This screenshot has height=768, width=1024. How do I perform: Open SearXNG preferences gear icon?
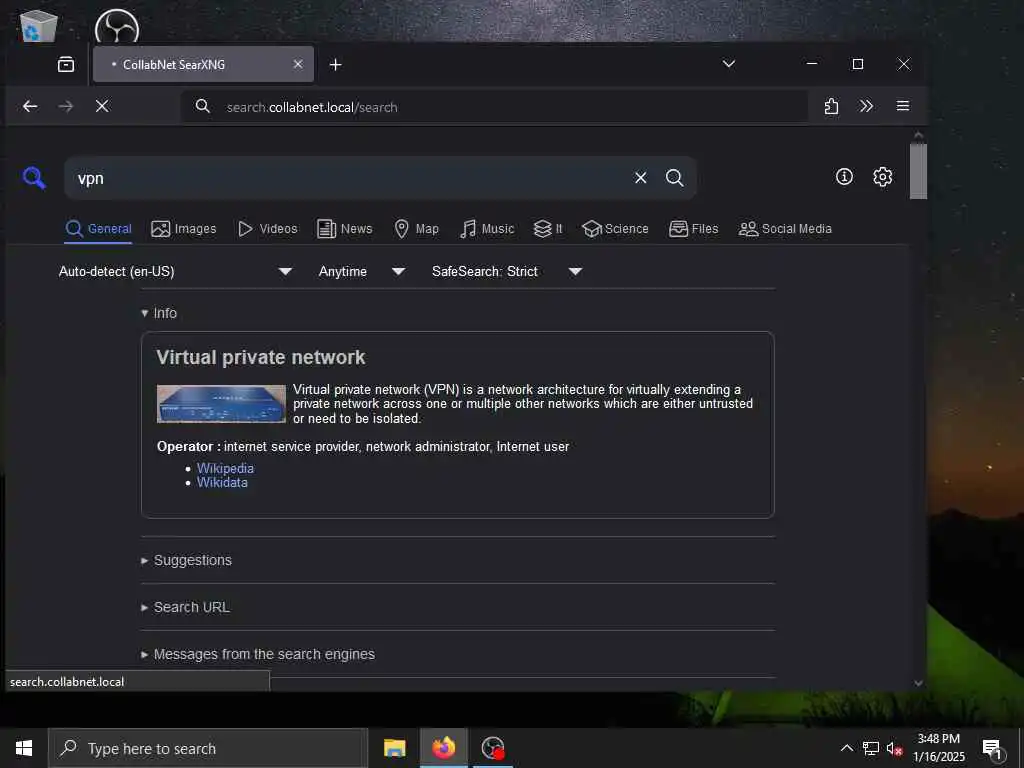[x=882, y=177]
